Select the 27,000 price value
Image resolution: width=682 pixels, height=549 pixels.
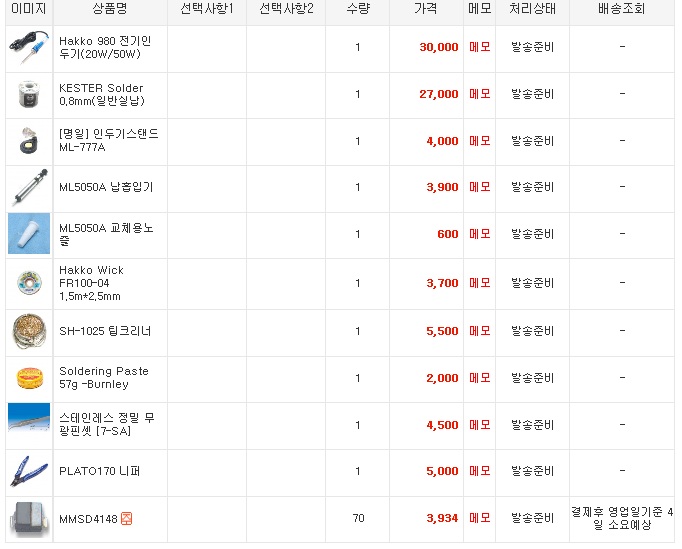(x=439, y=94)
